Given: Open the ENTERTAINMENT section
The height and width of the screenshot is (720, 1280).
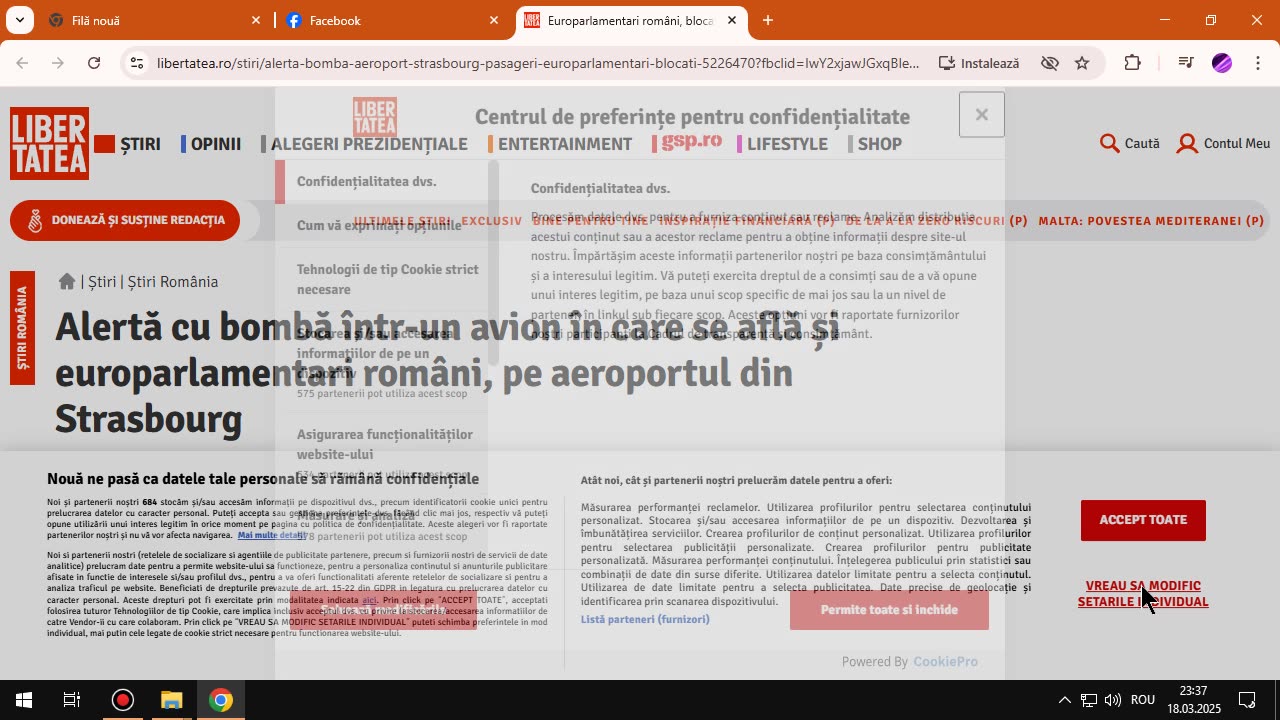Looking at the screenshot, I should (565, 144).
